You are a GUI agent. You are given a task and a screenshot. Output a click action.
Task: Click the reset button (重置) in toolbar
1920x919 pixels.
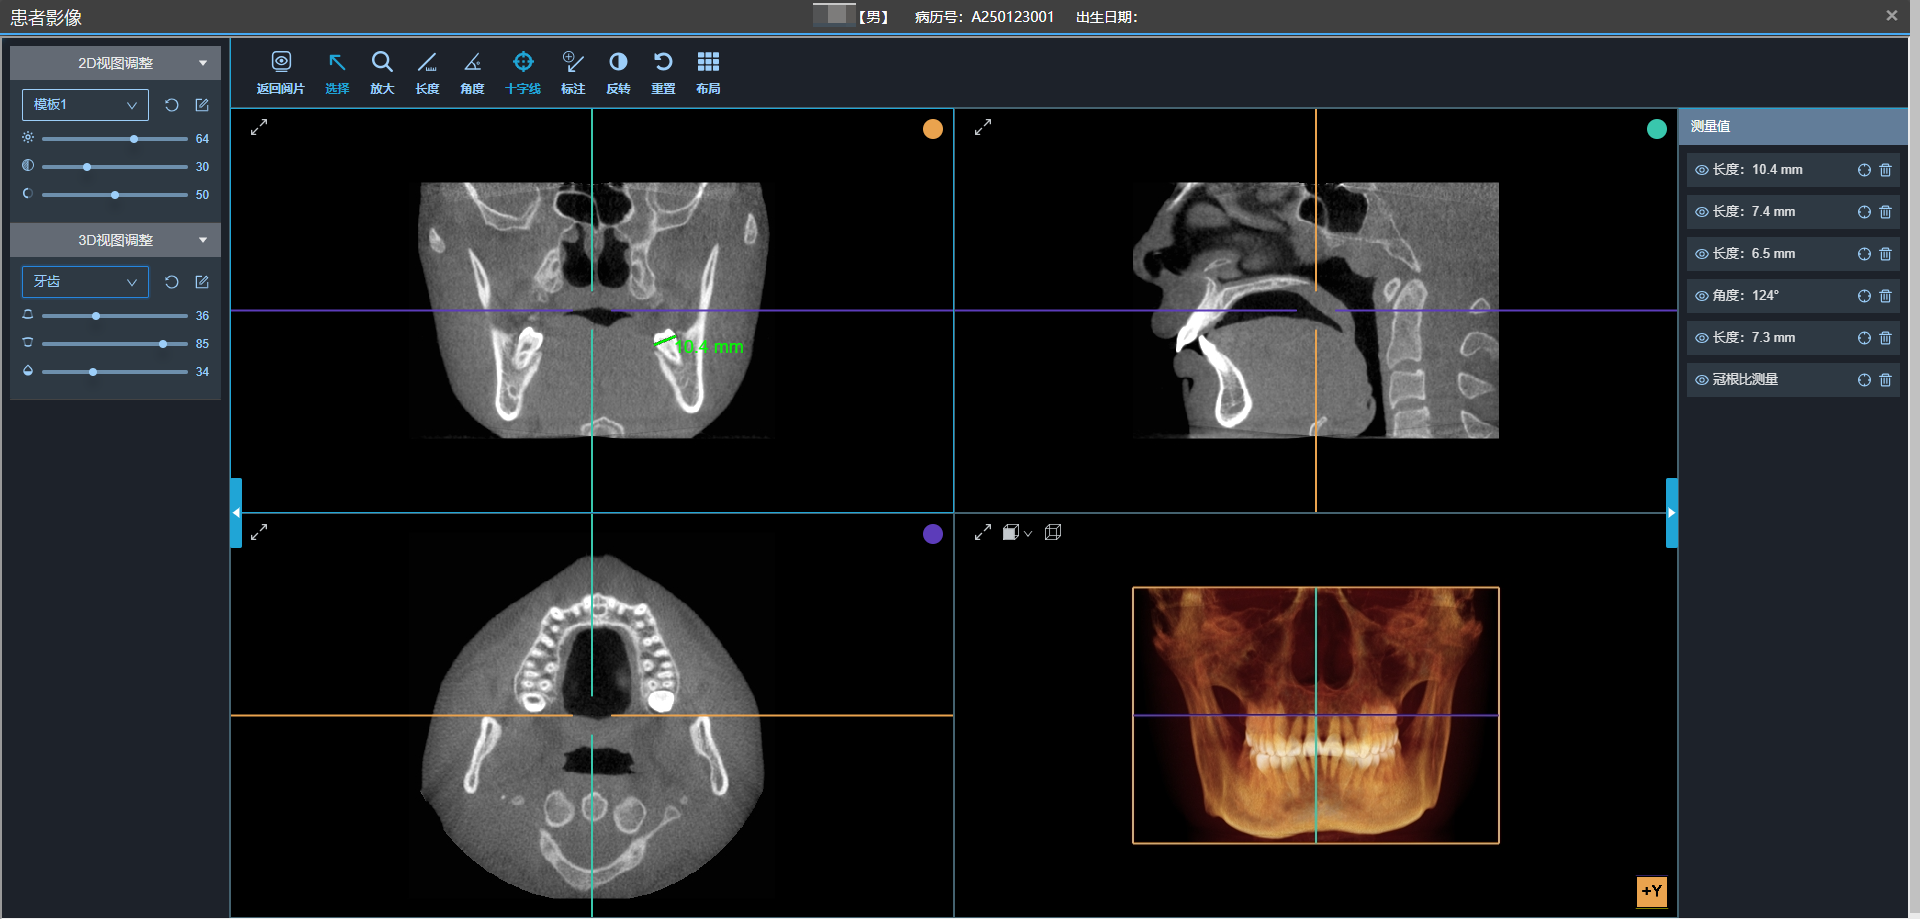click(663, 73)
